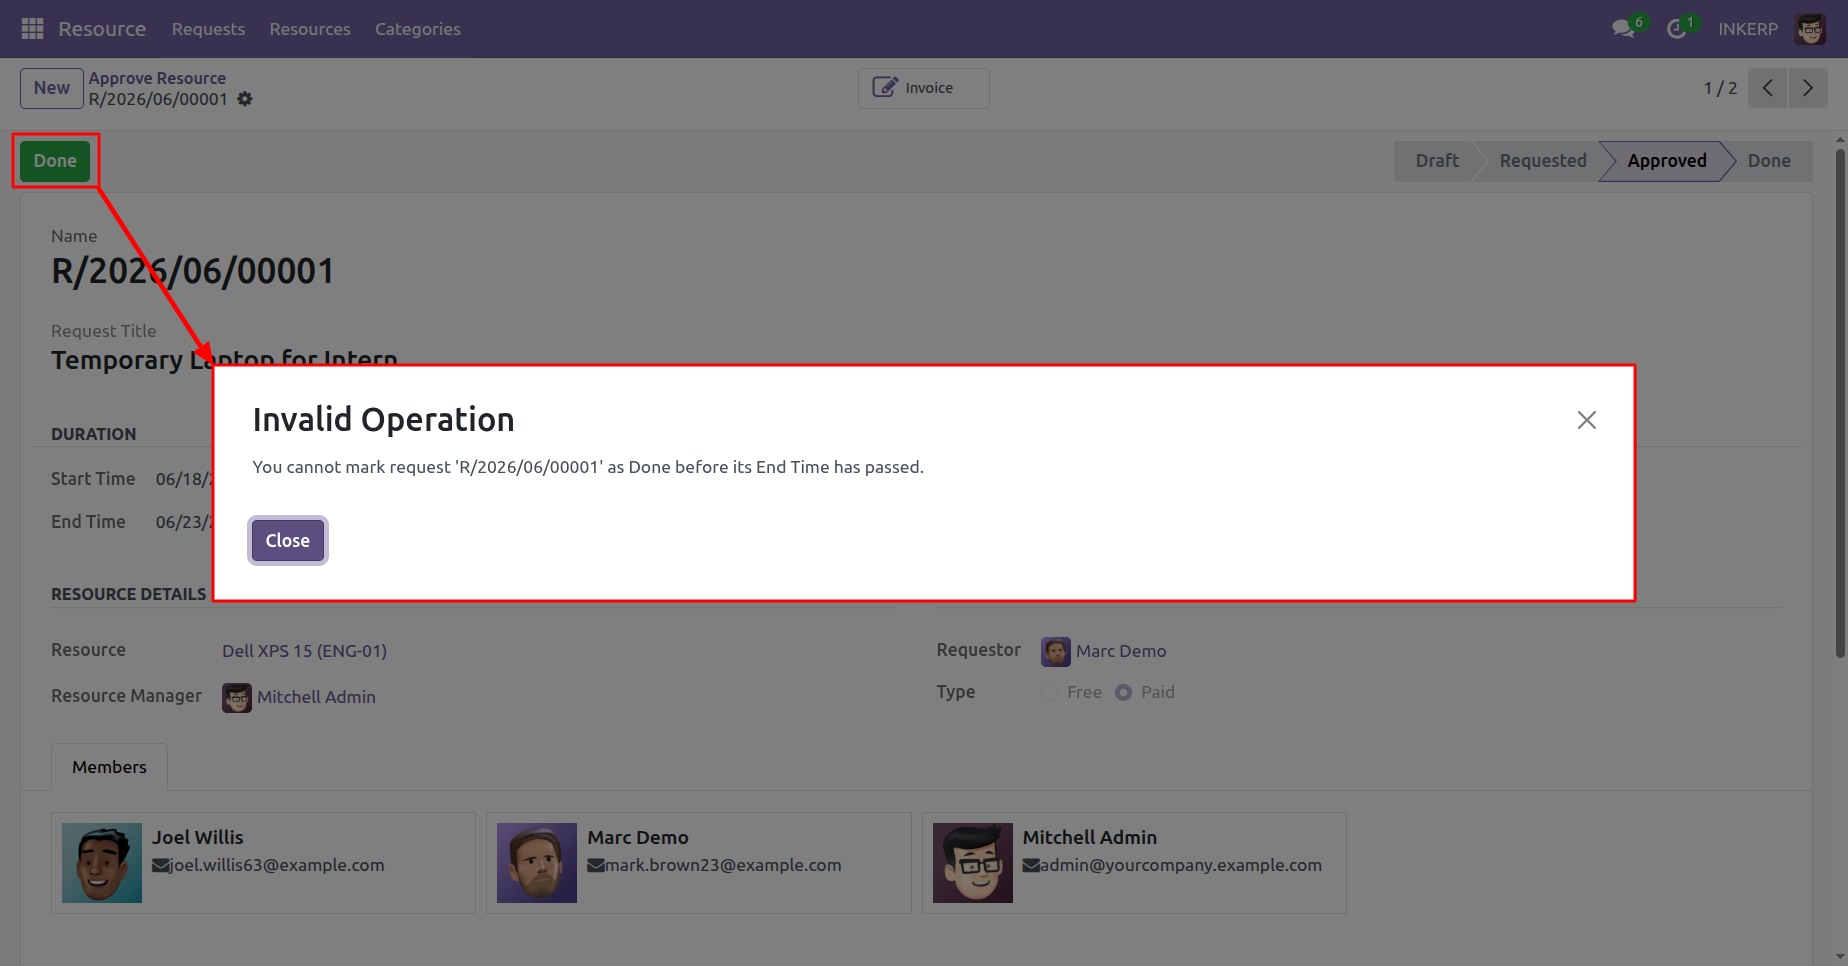Screen dimensions: 1848x966
Task: Open the activities clock icon
Action: click(1677, 29)
